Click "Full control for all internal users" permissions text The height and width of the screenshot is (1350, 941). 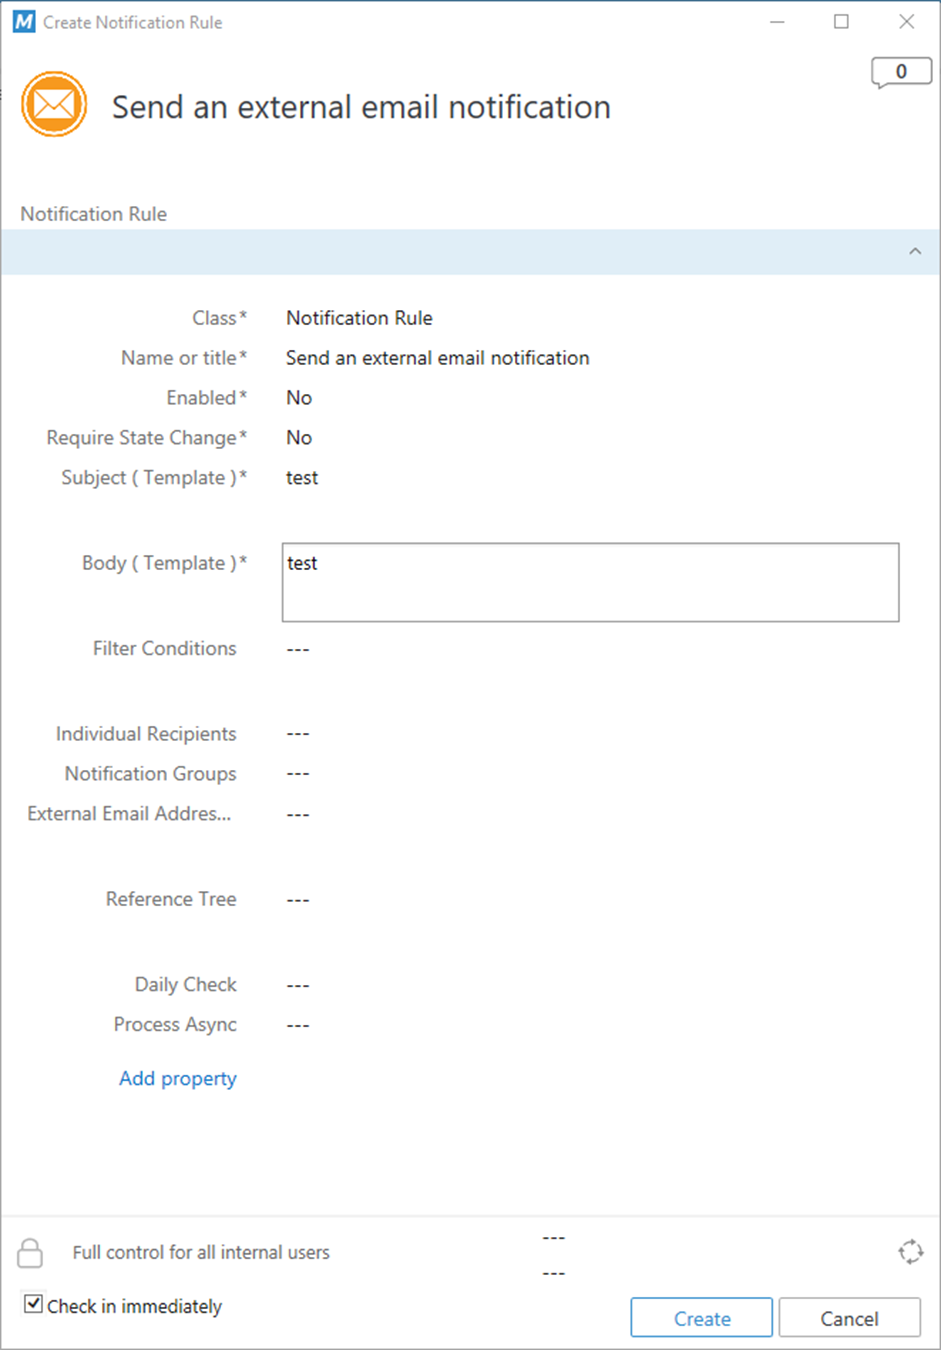[201, 1252]
